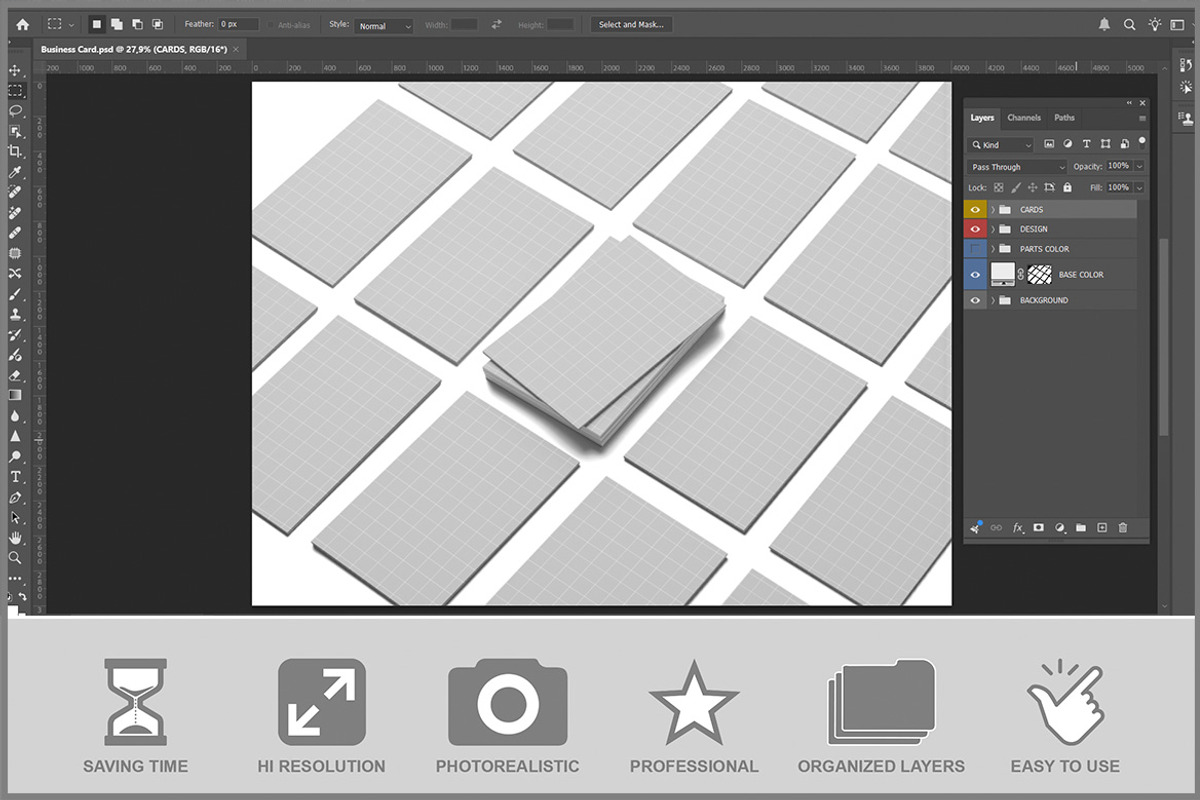The height and width of the screenshot is (800, 1200).
Task: Select the Hand tool
Action: tap(15, 538)
